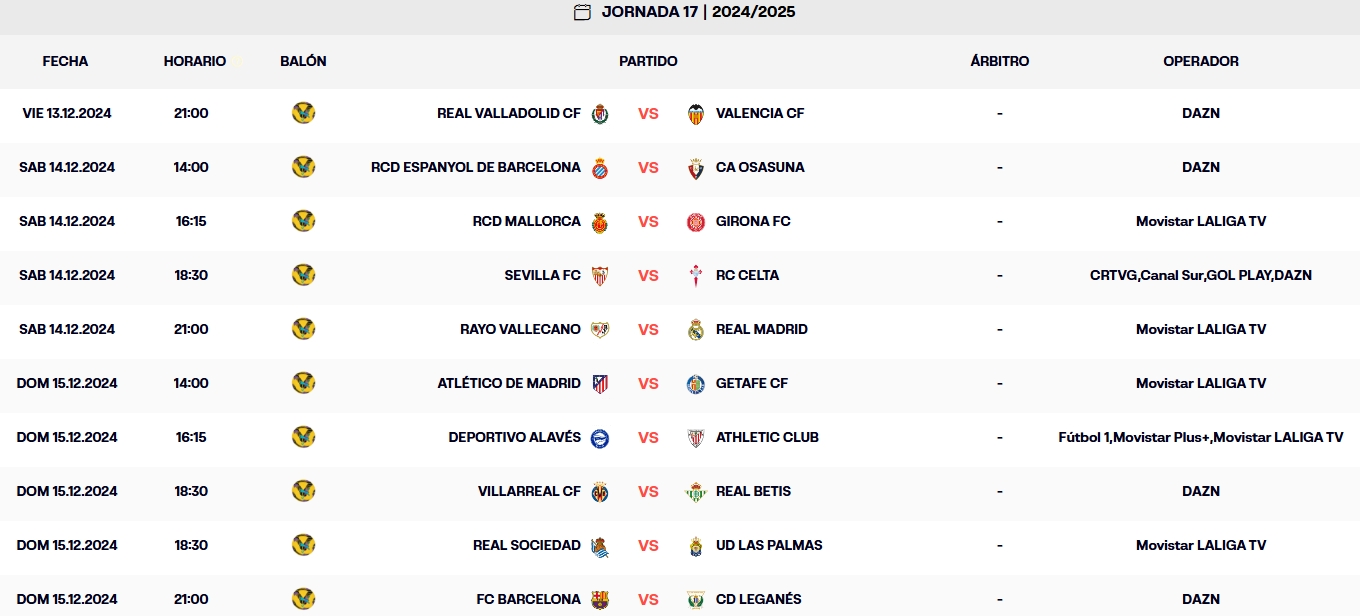Screen dimensions: 1360x616
Task: Click the calendar icon beside JORNADA 17
Action: pyautogui.click(x=584, y=13)
